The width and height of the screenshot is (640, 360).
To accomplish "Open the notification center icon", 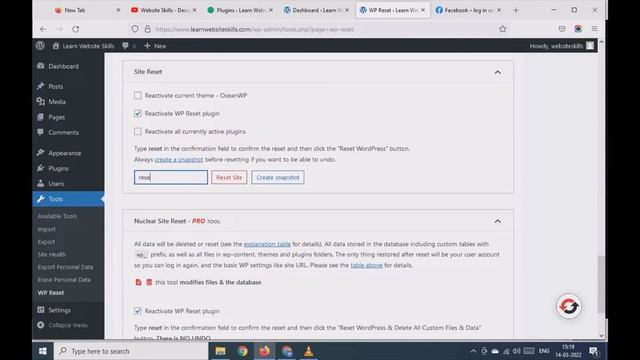I will [x=594, y=351].
